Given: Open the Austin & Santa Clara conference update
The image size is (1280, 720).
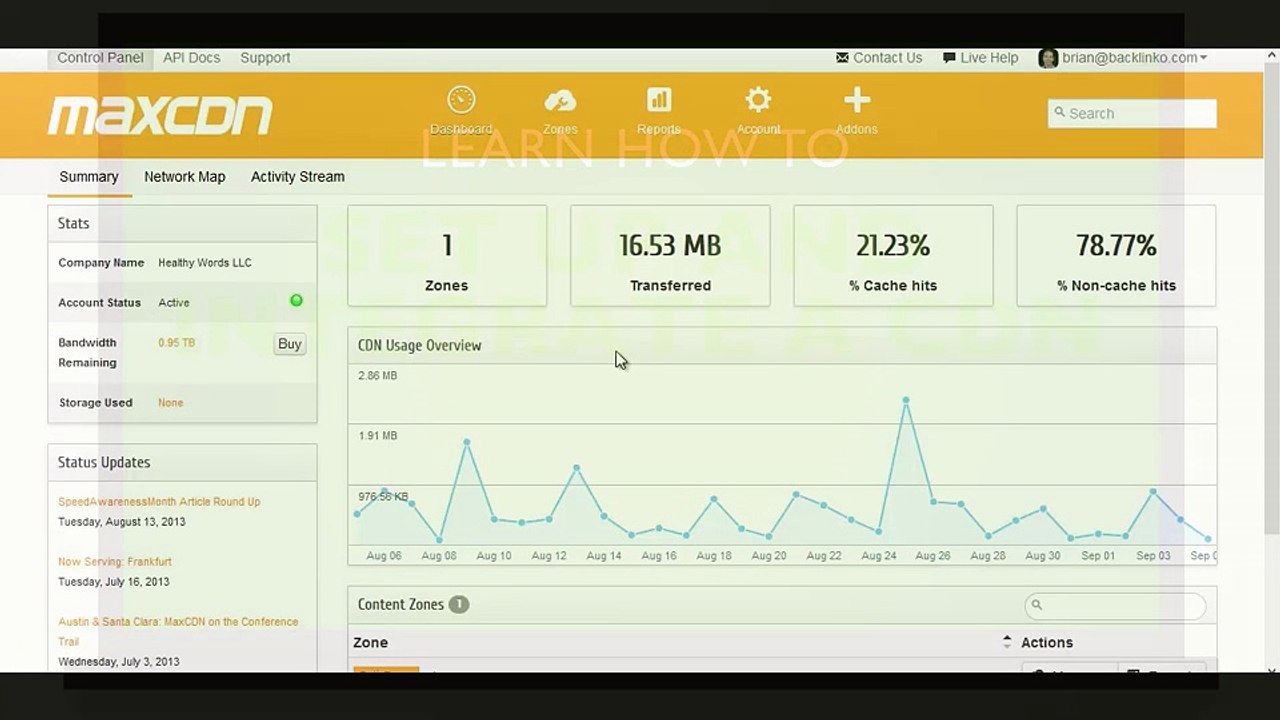Looking at the screenshot, I should (x=178, y=631).
